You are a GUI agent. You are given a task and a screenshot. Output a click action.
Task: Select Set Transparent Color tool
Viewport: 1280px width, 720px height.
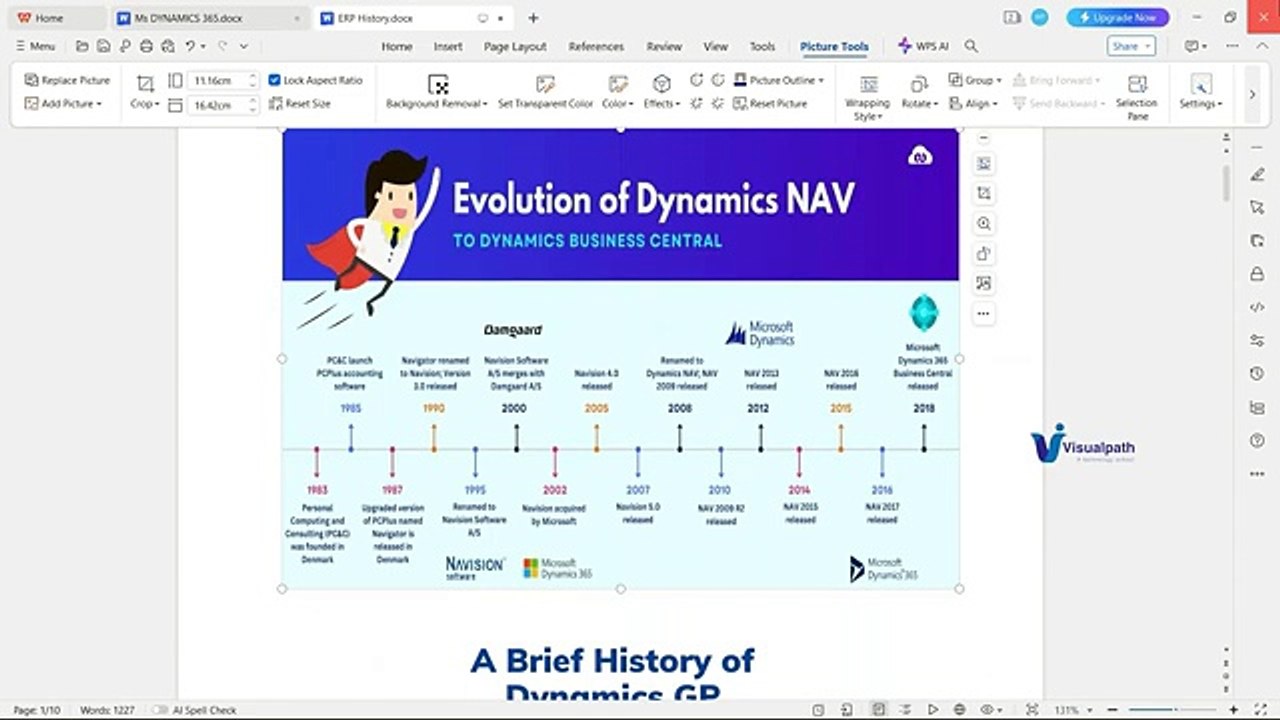[x=545, y=84]
